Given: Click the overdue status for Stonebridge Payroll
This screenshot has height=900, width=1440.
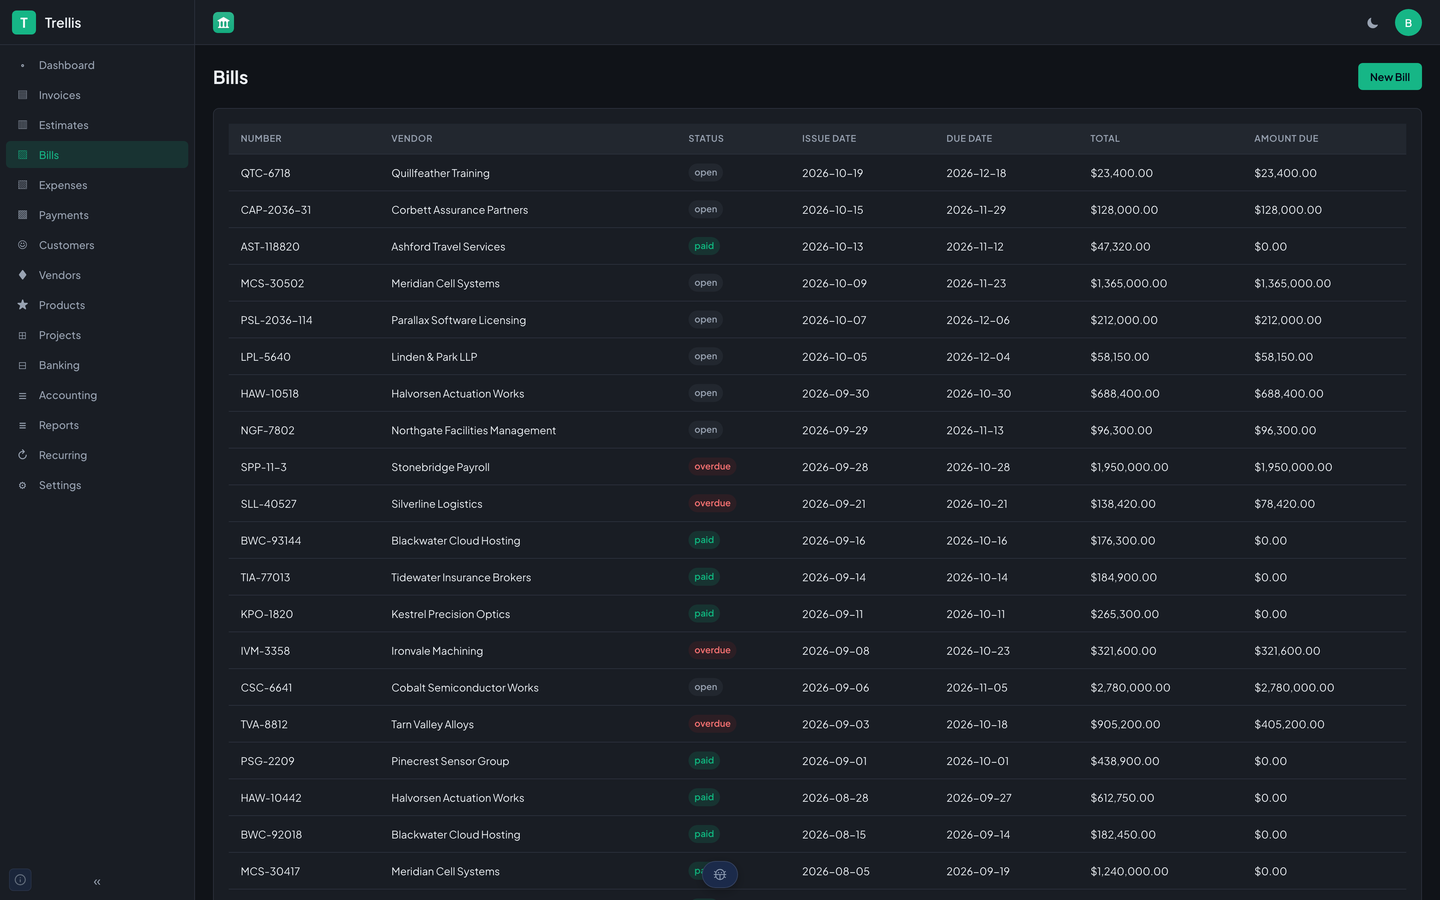Looking at the screenshot, I should click(712, 467).
